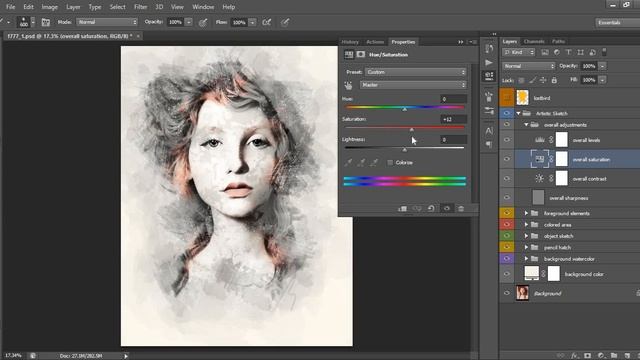Viewport: 640px width, 360px height.
Task: Filter layers by shape layers icon
Action: pyautogui.click(x=580, y=52)
